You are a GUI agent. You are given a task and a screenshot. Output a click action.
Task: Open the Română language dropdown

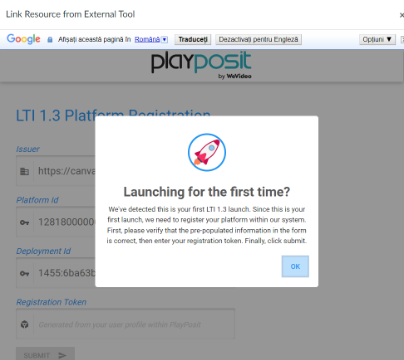click(x=151, y=39)
